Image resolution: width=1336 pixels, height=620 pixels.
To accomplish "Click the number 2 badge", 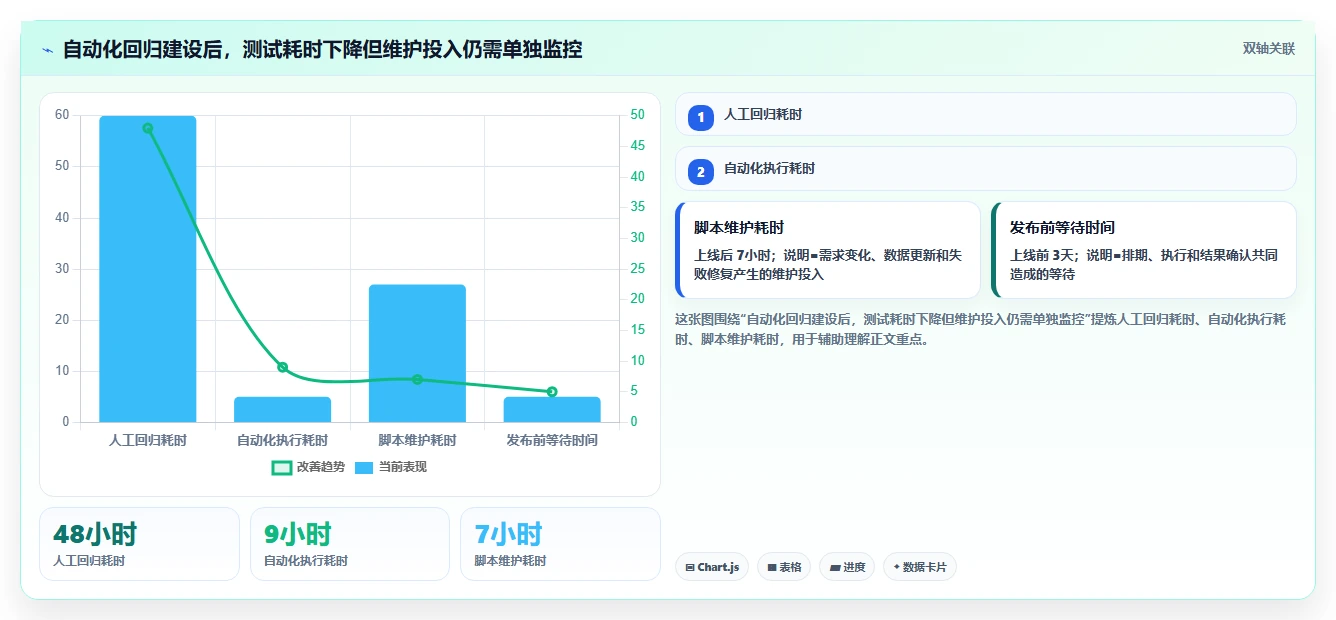I will click(701, 171).
